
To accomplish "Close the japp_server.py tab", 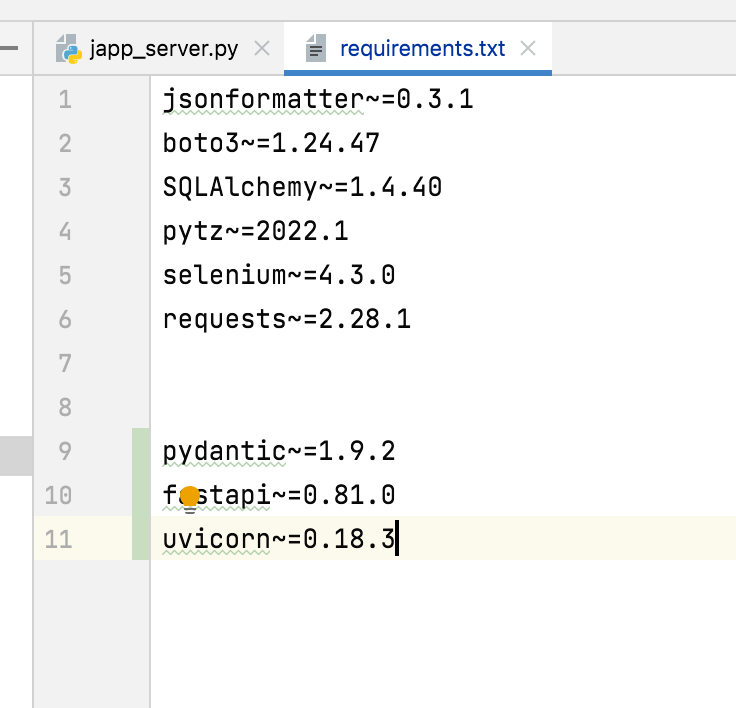I will [x=262, y=48].
